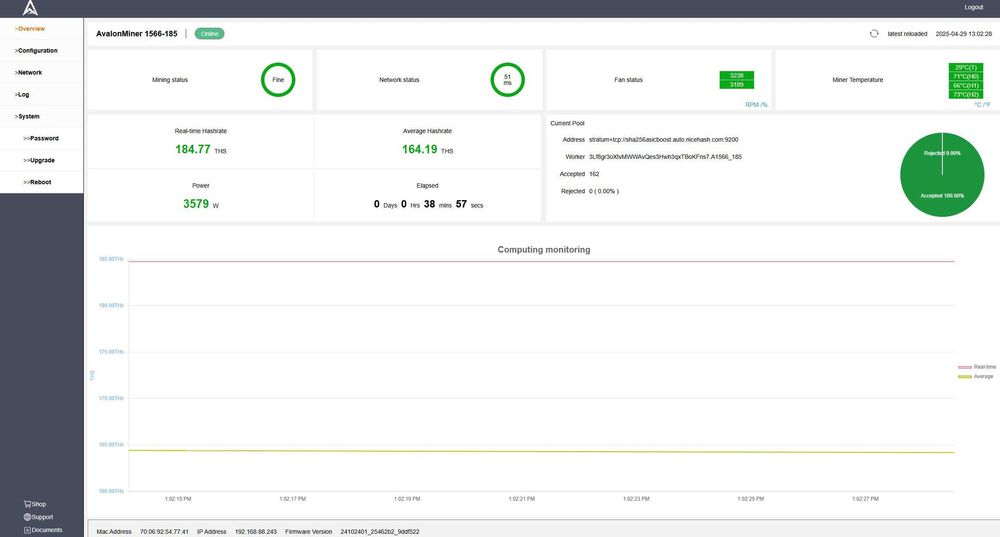Click the yellow average line in chart
Image resolution: width=1000 pixels, height=537 pixels.
coord(541,452)
